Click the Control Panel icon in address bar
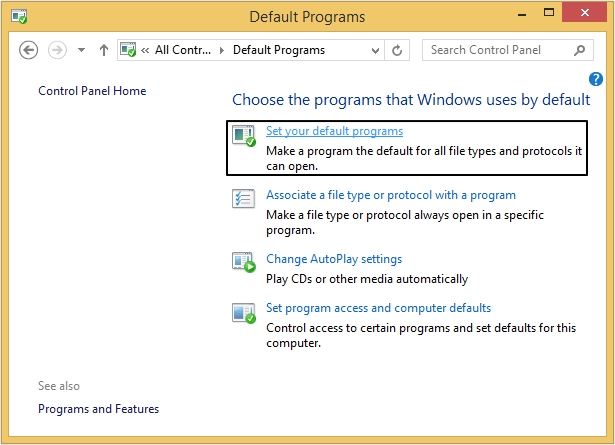The image size is (615, 445). pos(128,50)
